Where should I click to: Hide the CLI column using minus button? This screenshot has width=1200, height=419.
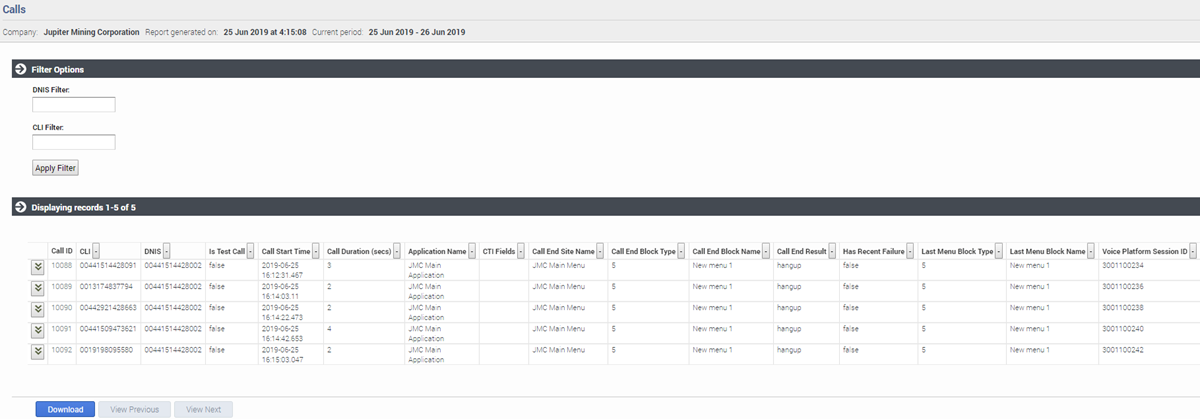(x=97, y=251)
